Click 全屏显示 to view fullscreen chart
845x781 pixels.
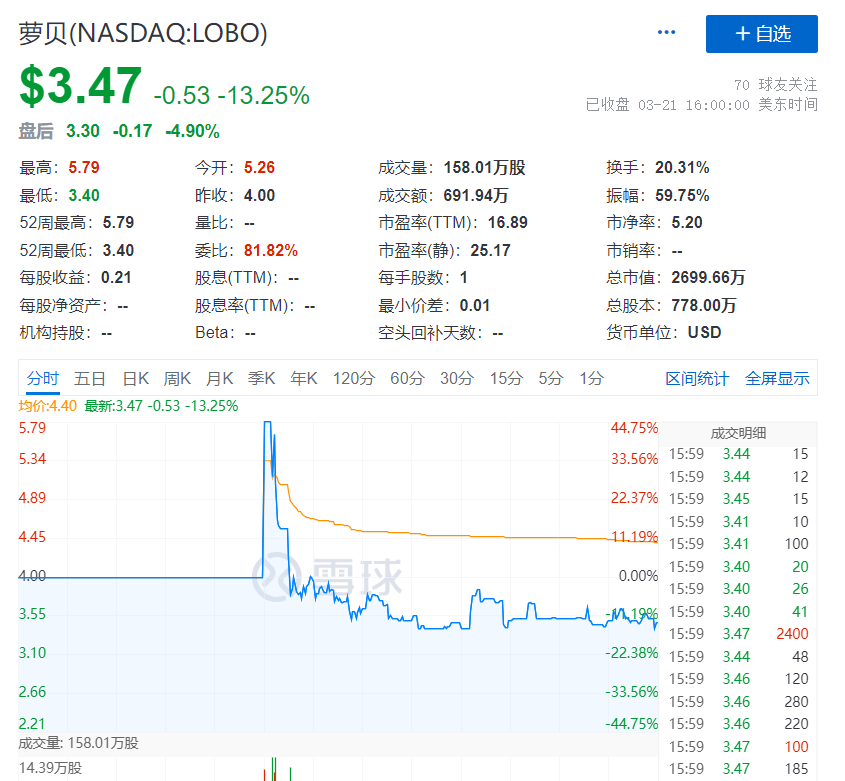click(777, 379)
